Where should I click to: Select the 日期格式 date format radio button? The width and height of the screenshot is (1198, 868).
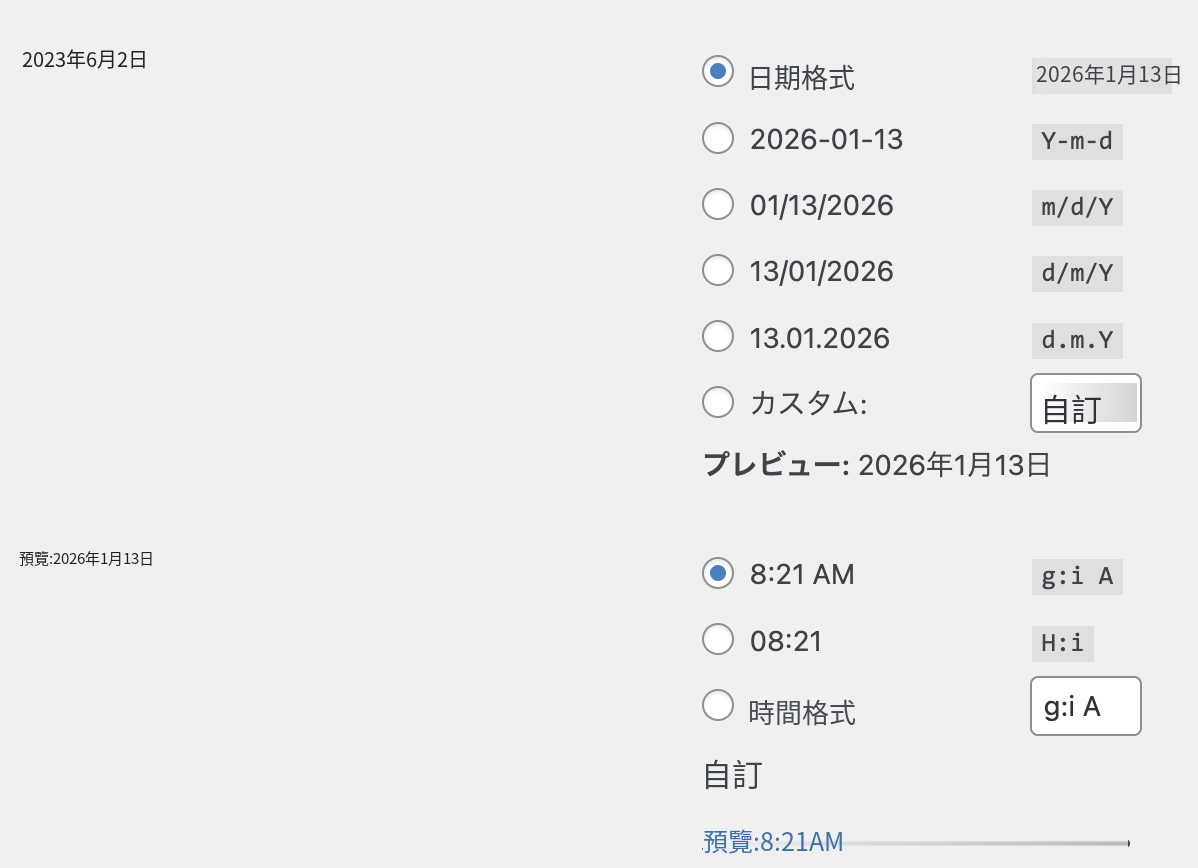[x=717, y=72]
